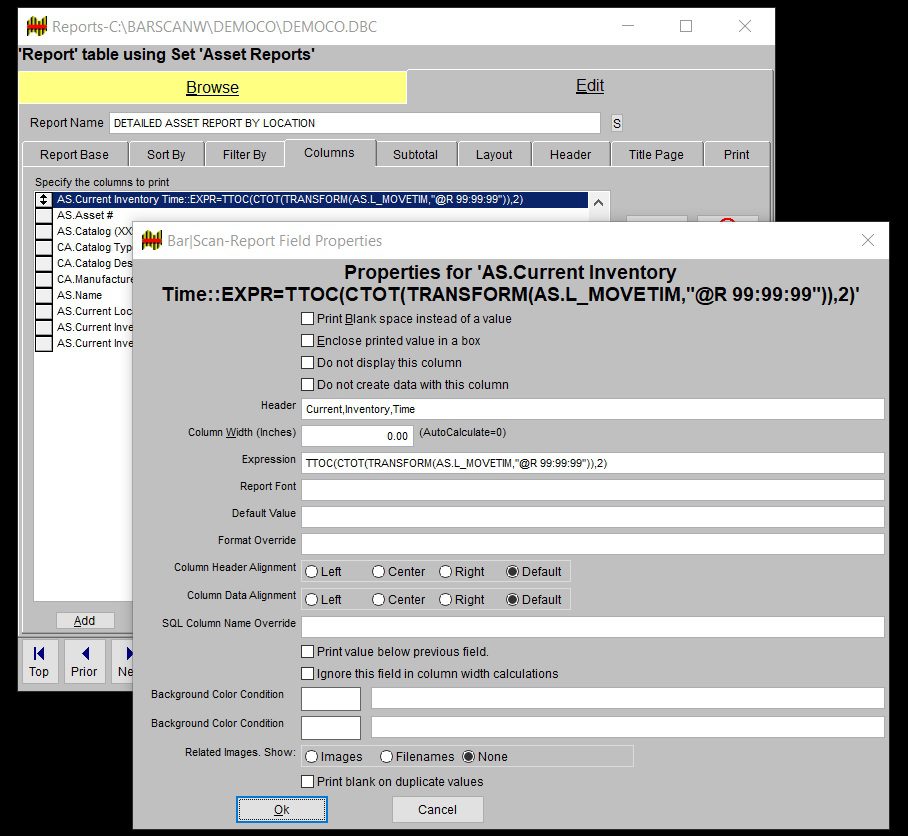The height and width of the screenshot is (836, 908).
Task: Open the Header tab
Action: click(570, 155)
